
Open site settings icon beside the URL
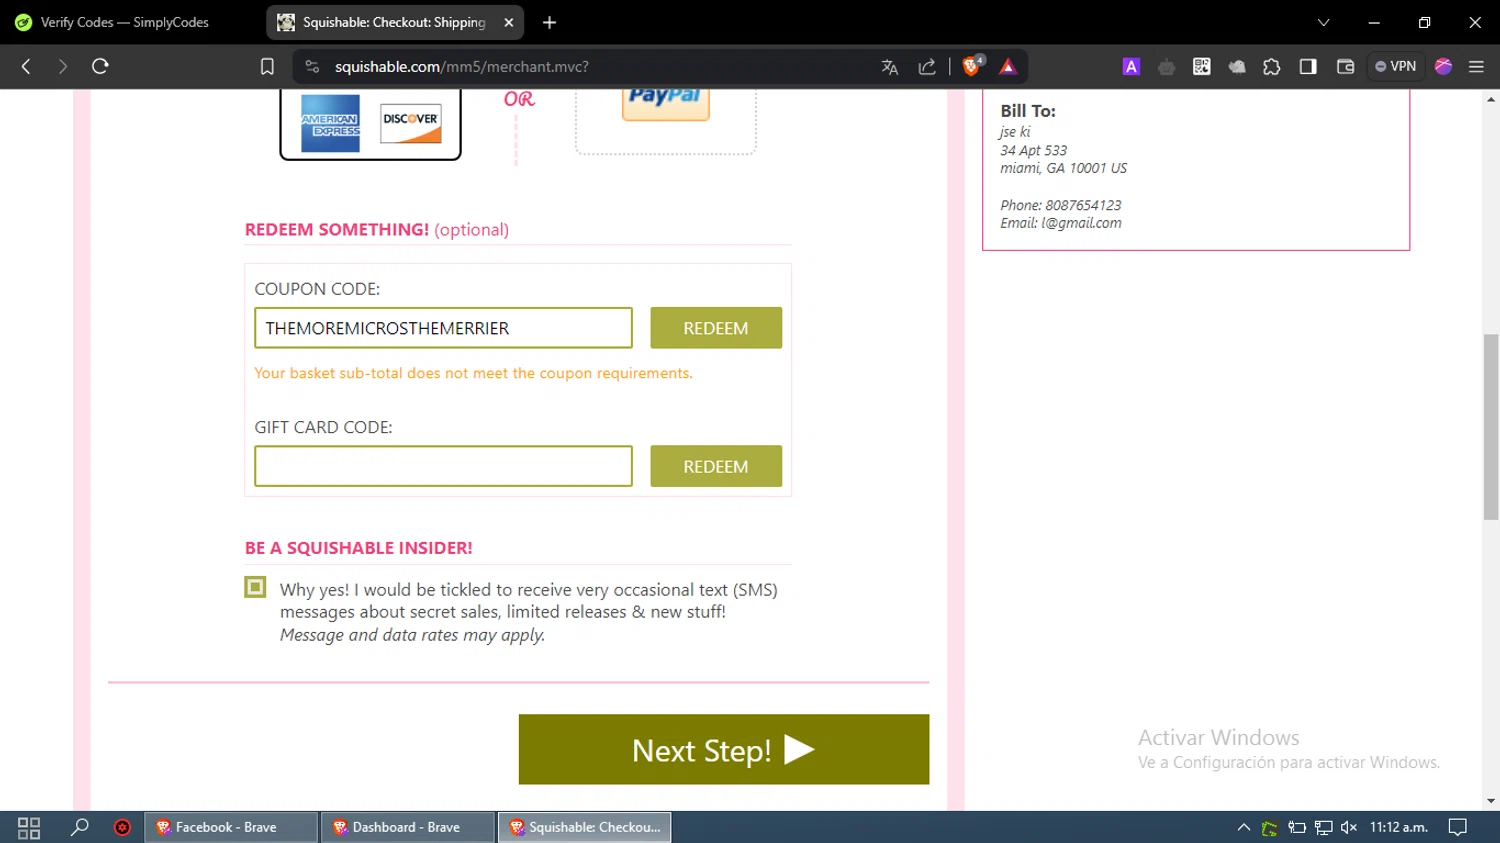(x=312, y=66)
